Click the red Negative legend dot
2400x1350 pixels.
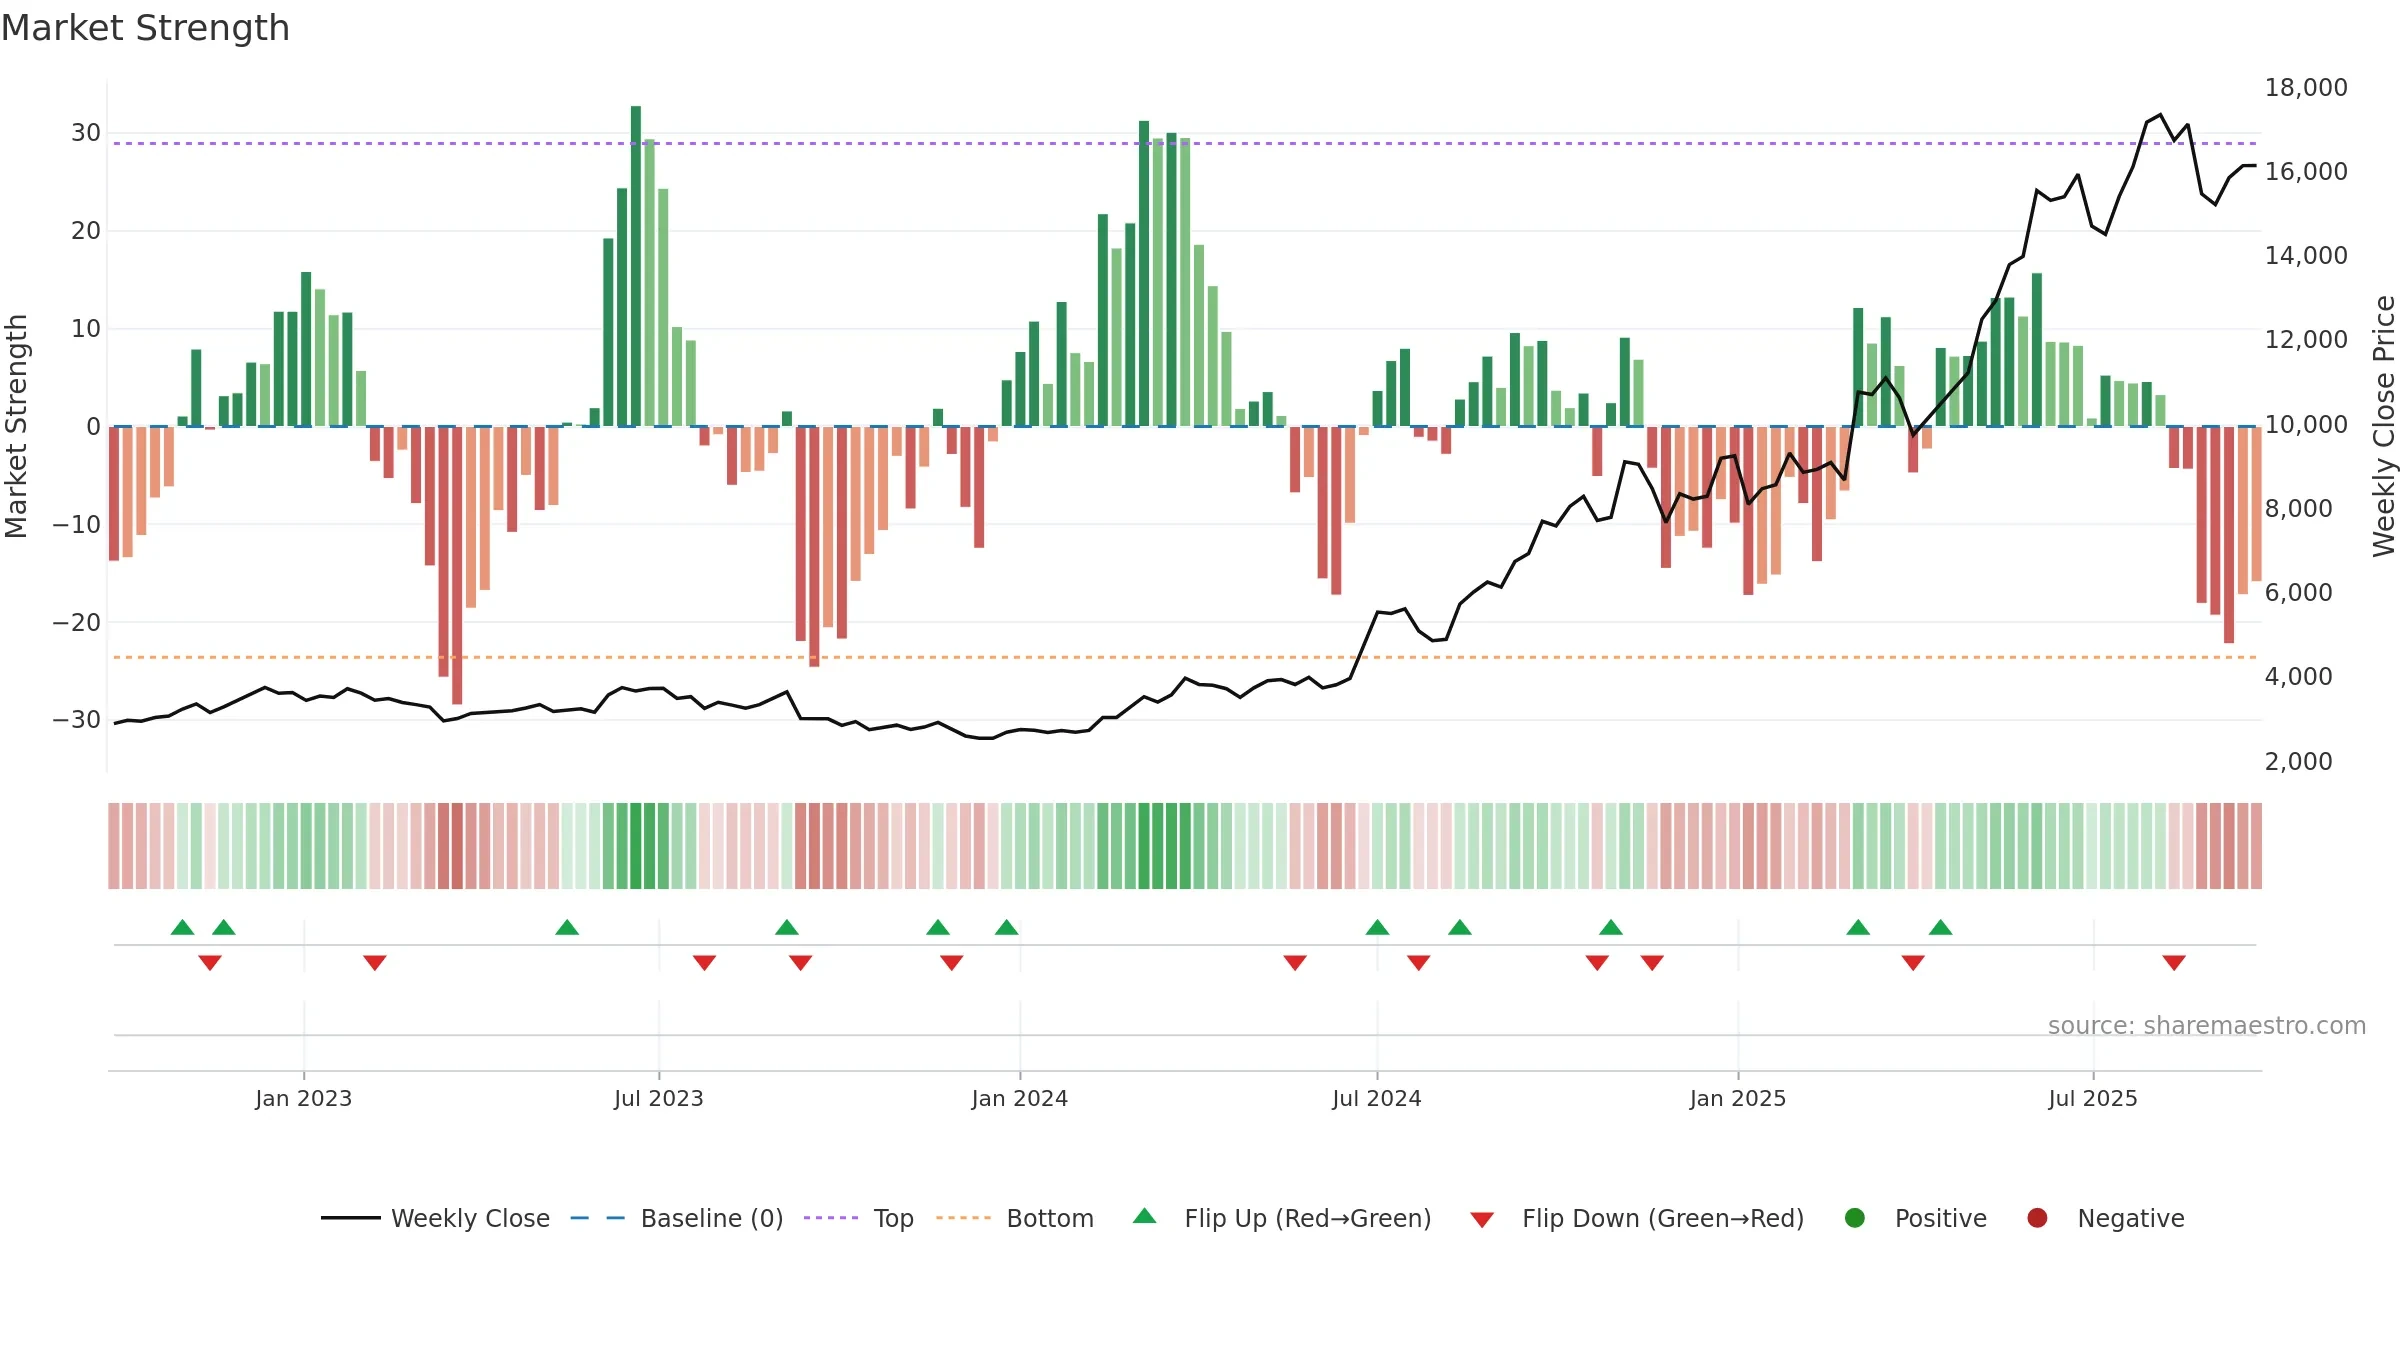point(2037,1218)
